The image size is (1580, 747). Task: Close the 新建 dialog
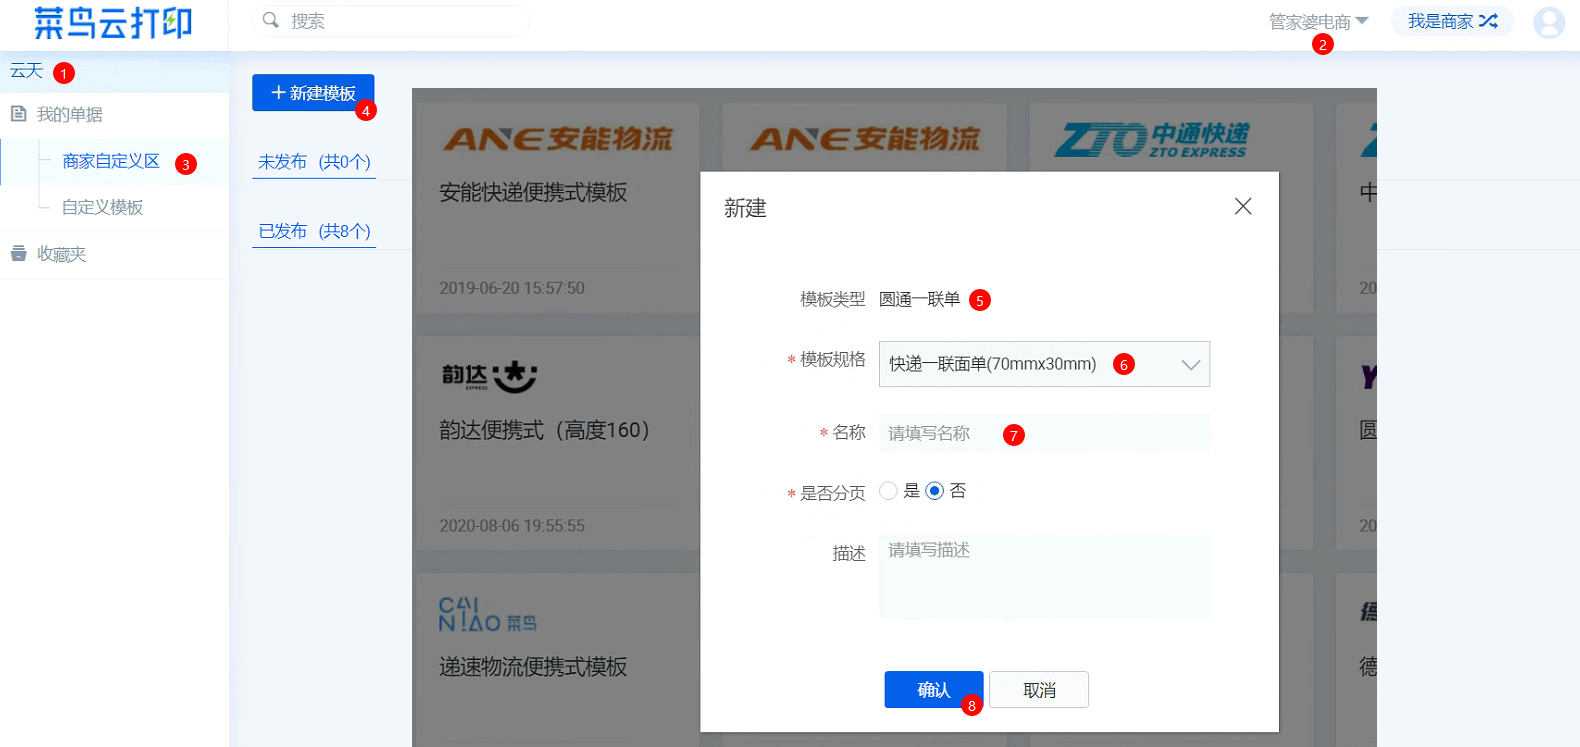(x=1243, y=206)
